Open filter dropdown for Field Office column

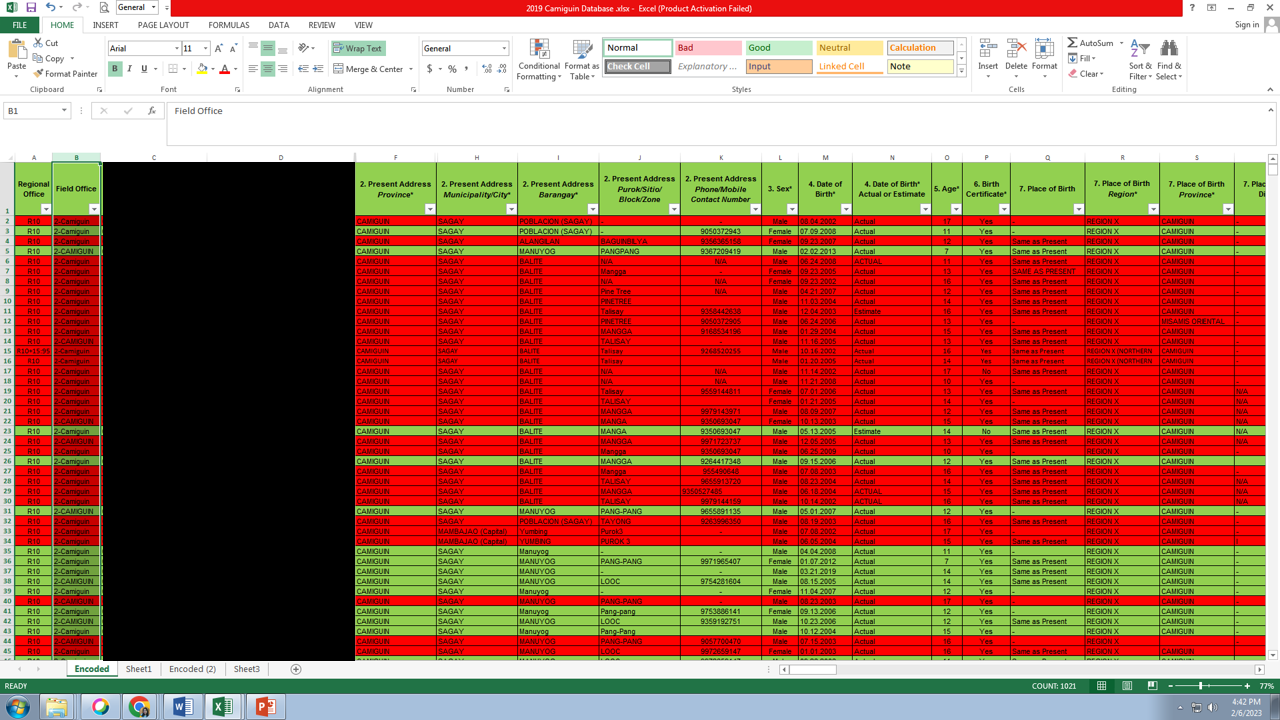[x=94, y=210]
